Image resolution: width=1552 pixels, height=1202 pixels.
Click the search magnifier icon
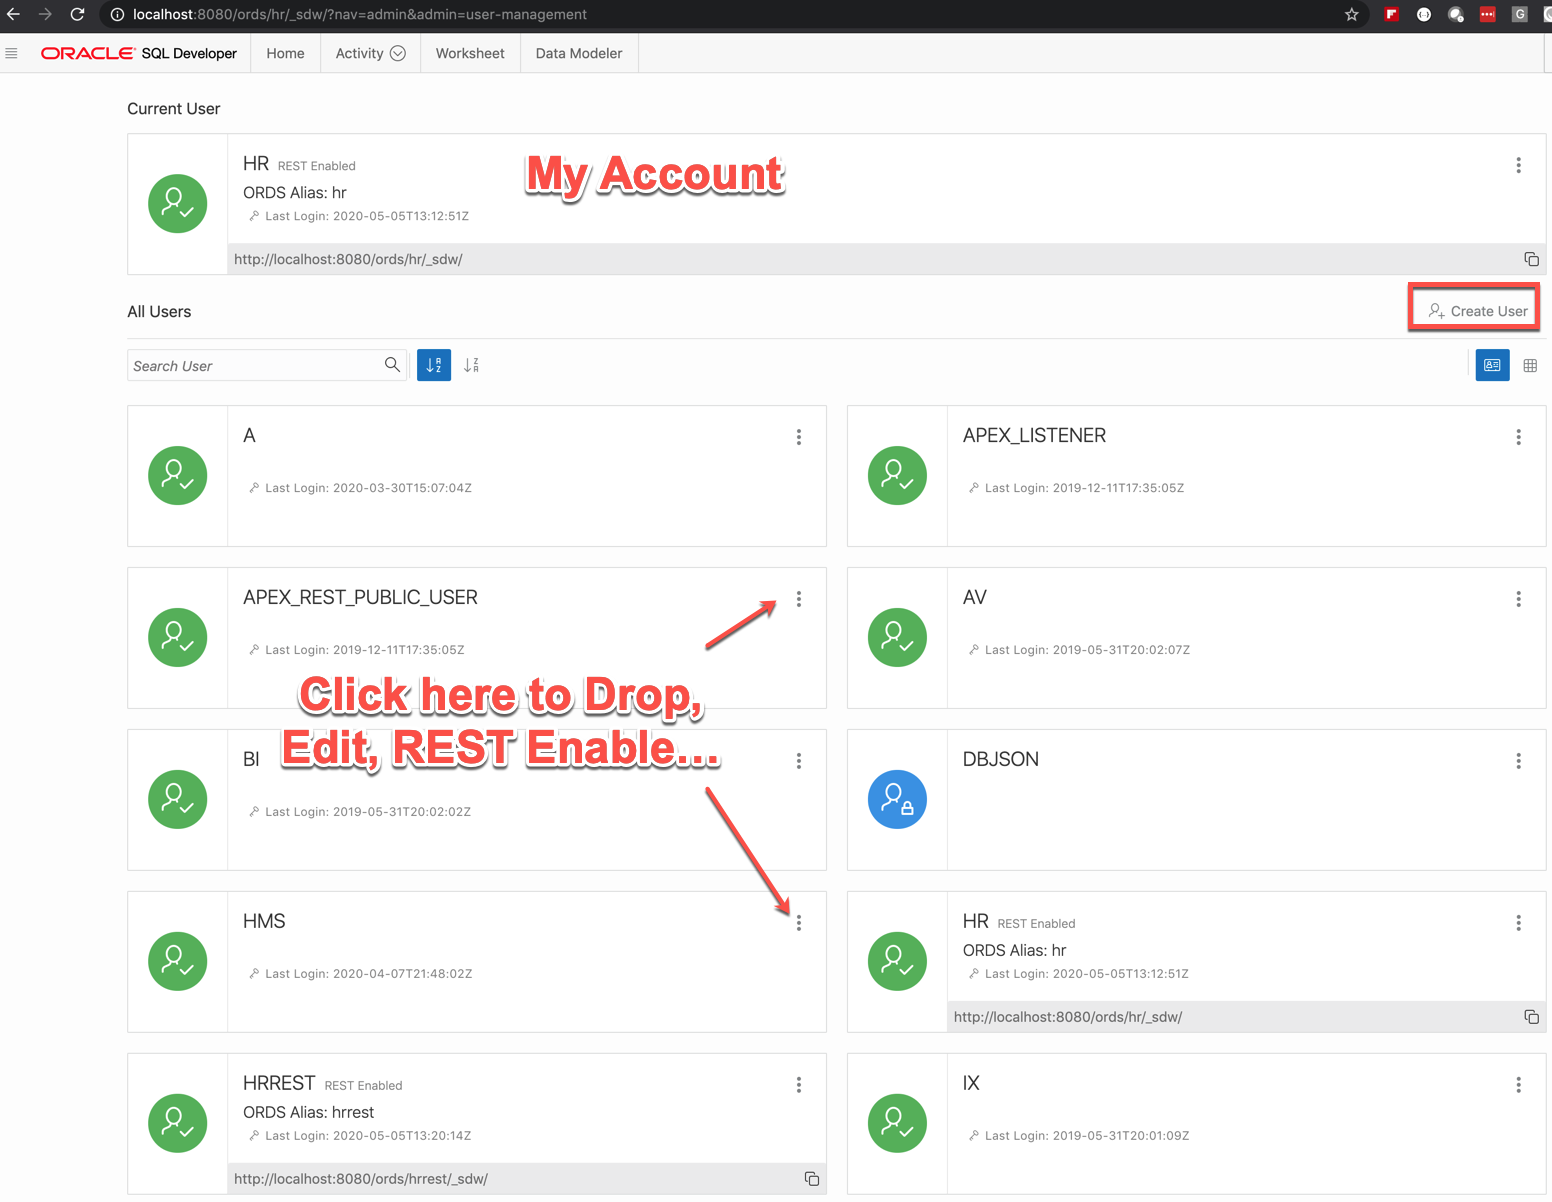point(392,365)
